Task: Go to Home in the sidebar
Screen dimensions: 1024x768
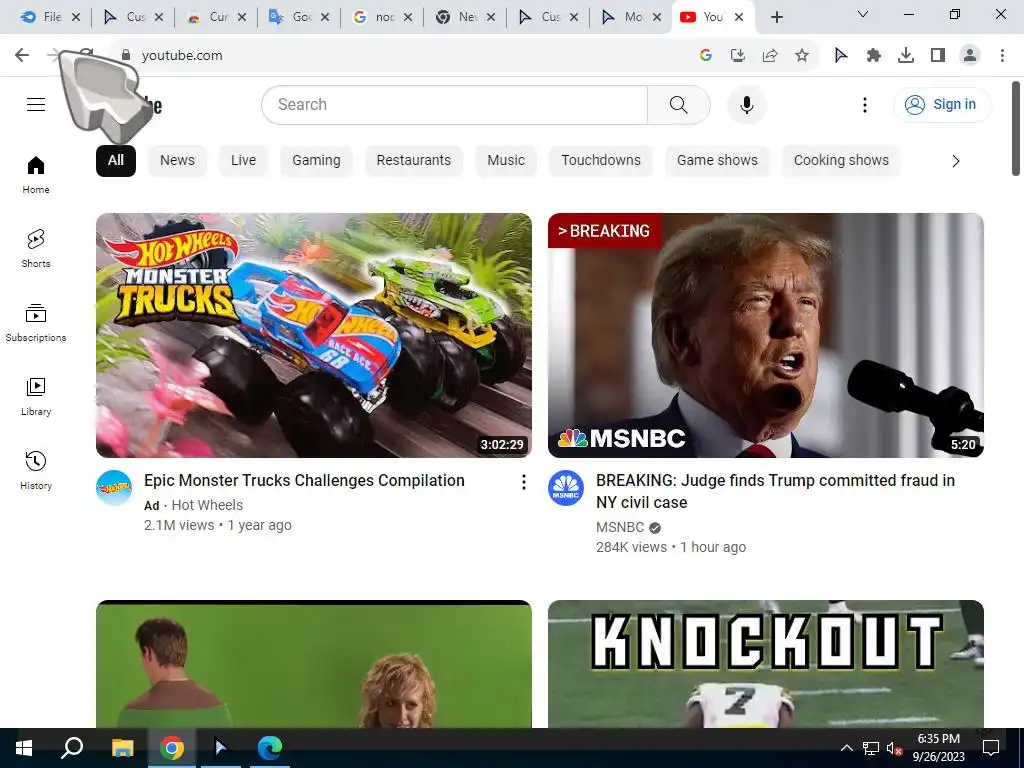Action: tap(36, 175)
